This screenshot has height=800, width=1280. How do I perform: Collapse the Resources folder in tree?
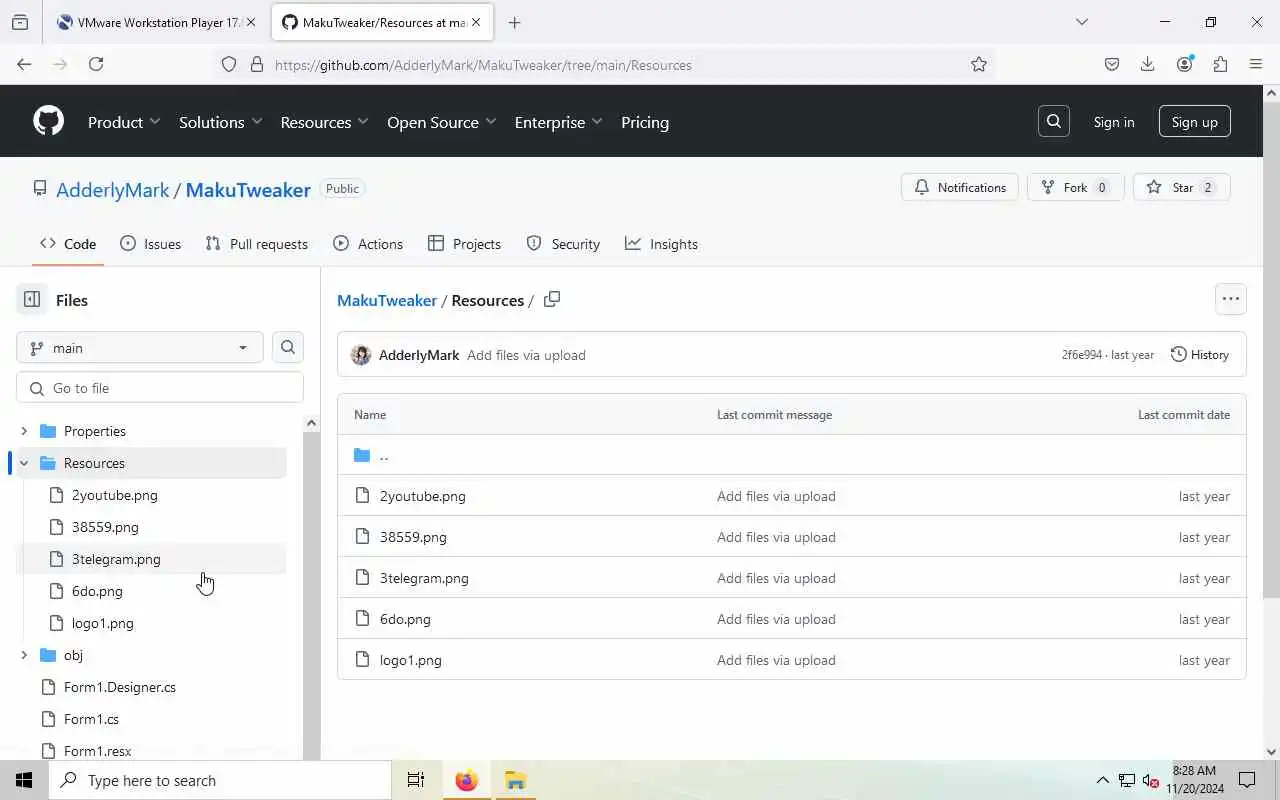[24, 463]
